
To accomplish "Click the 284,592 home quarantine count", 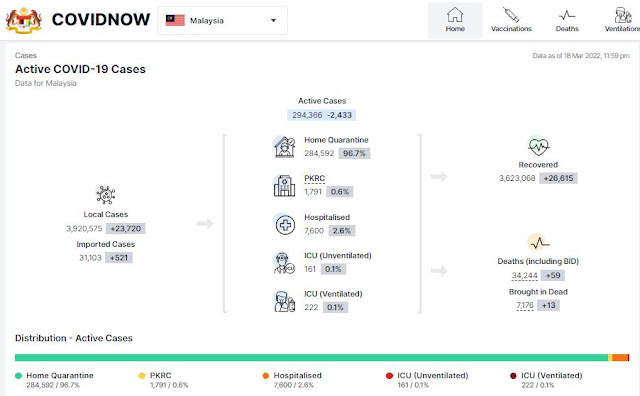I will pos(319,154).
